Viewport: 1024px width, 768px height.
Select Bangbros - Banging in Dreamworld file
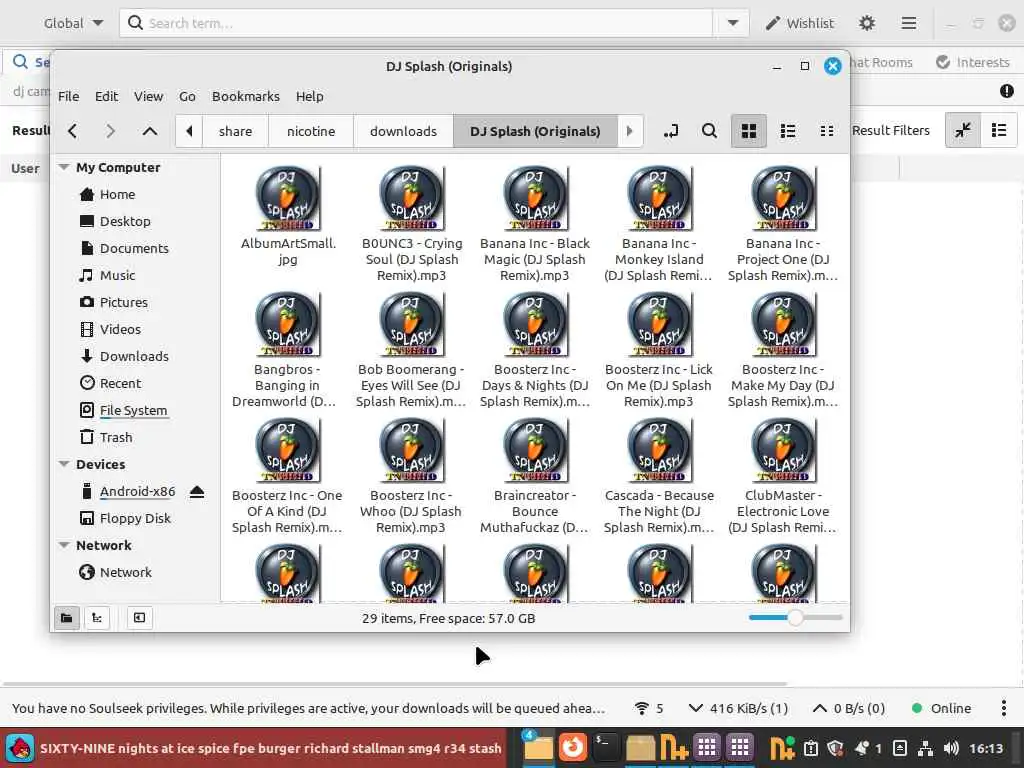click(287, 349)
